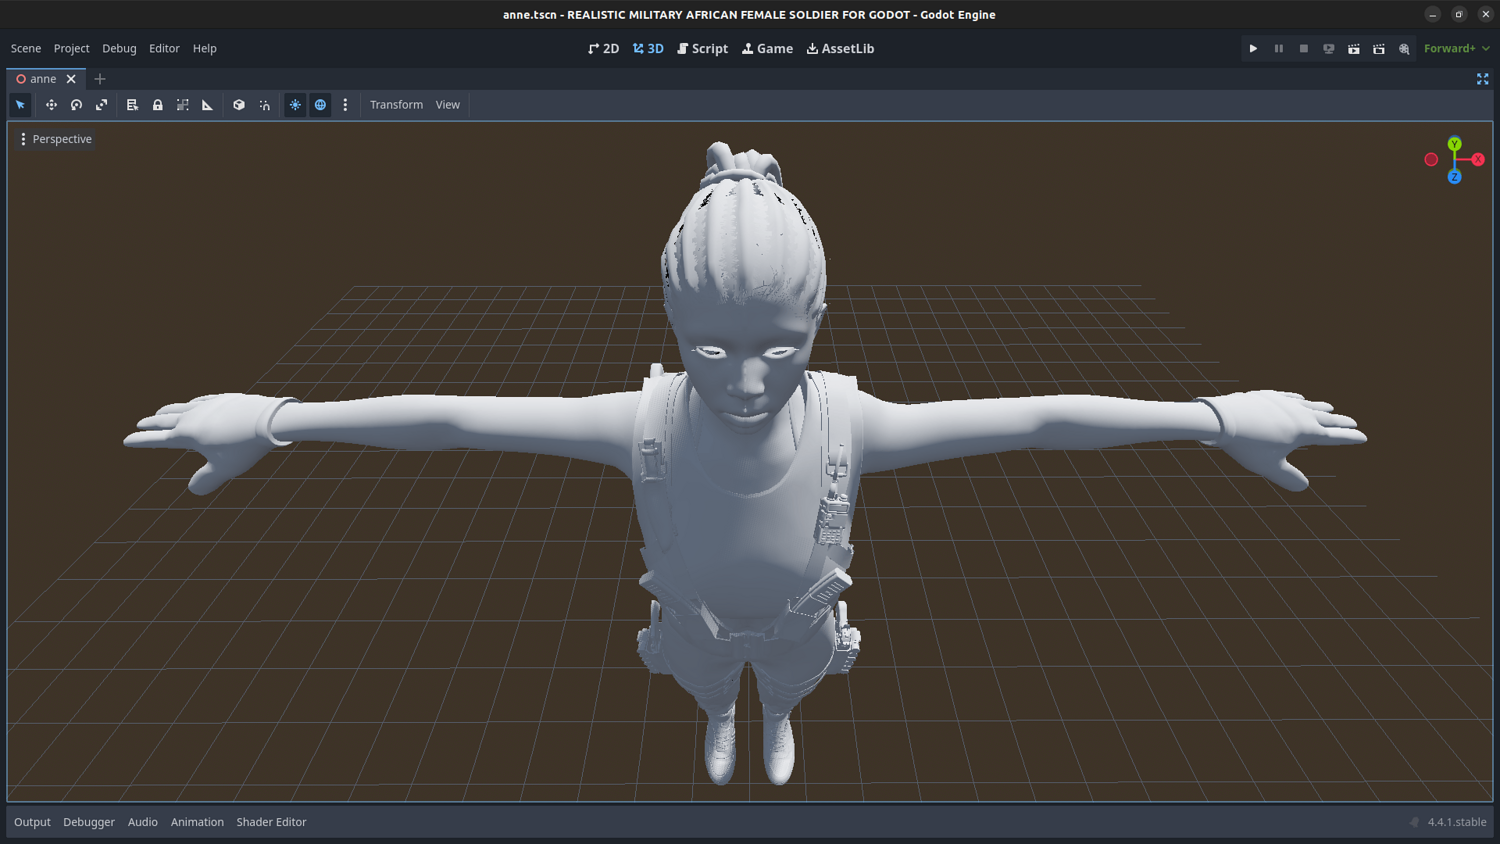
Task: Open the Shader Editor bottom panel
Action: point(271,822)
